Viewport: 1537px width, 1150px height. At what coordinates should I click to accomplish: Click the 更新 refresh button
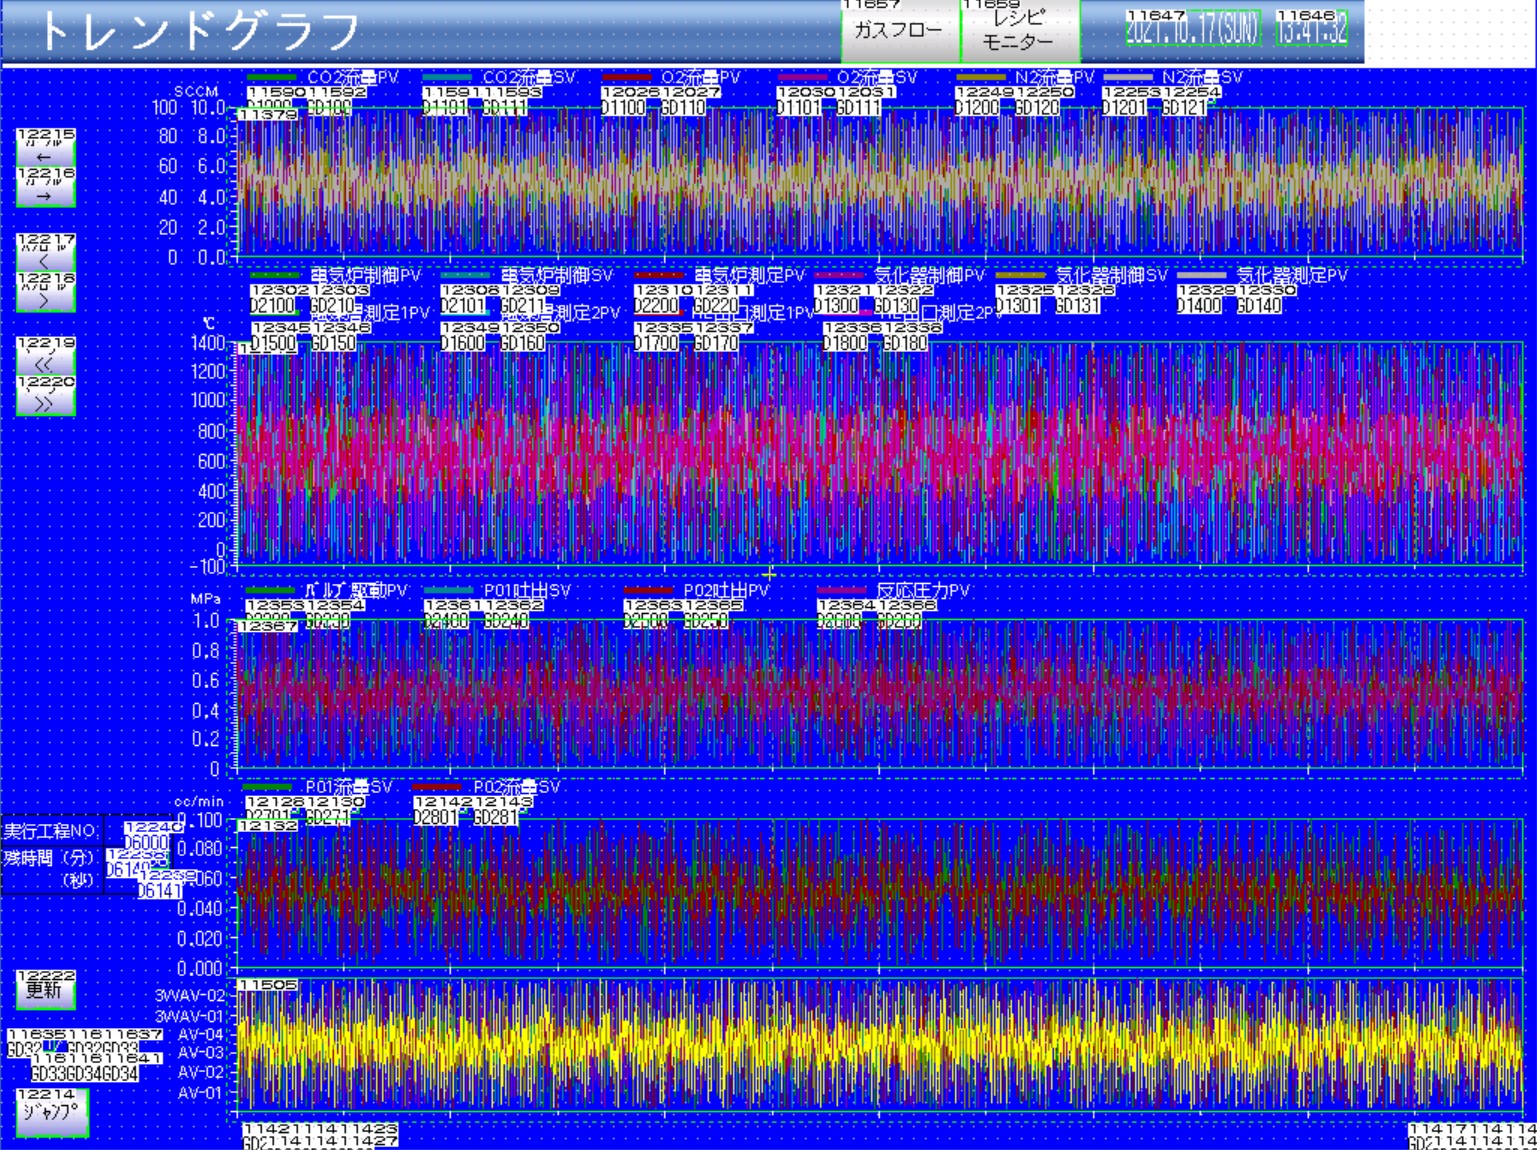[46, 990]
